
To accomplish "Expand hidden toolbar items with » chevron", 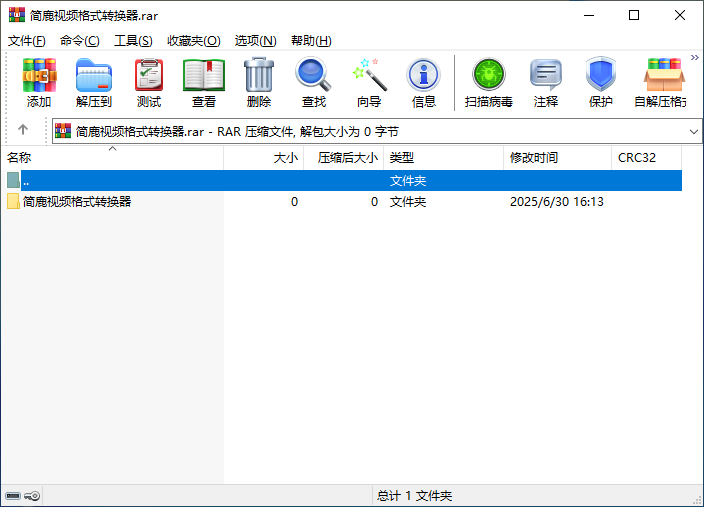I will click(695, 57).
